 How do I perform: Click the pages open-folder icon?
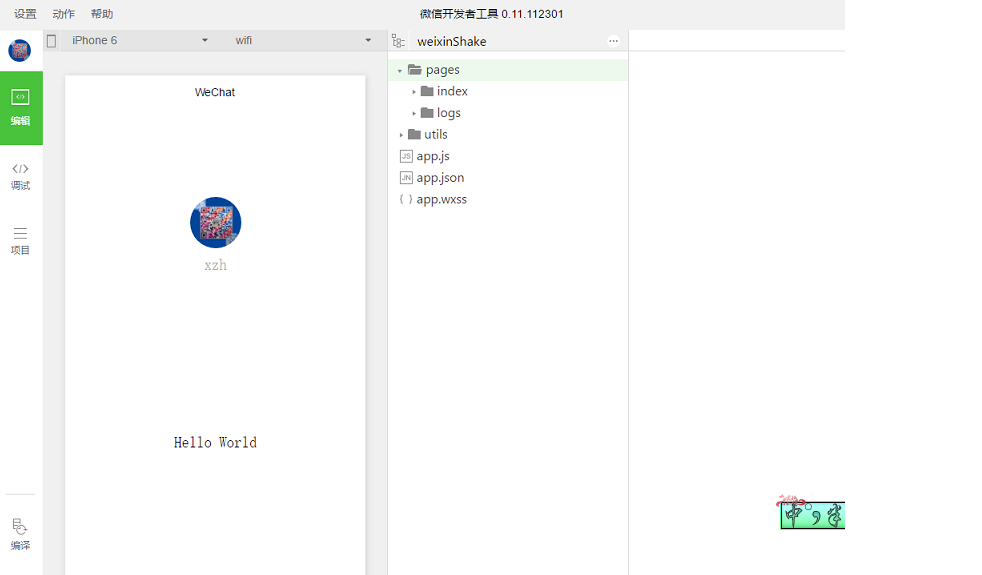tap(415, 70)
